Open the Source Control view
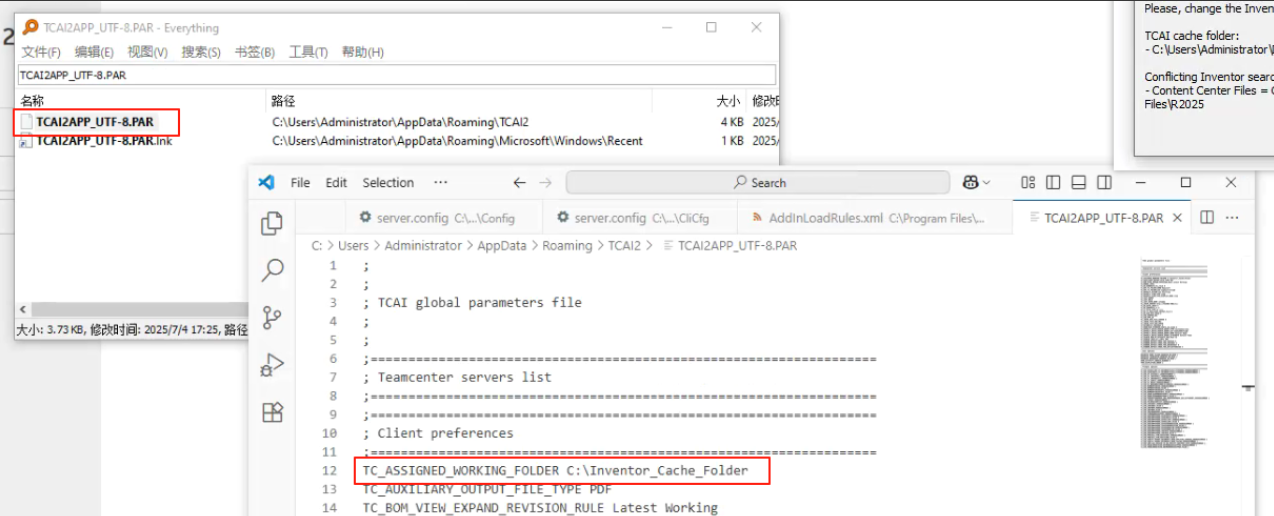The height and width of the screenshot is (516, 1274). 272,318
